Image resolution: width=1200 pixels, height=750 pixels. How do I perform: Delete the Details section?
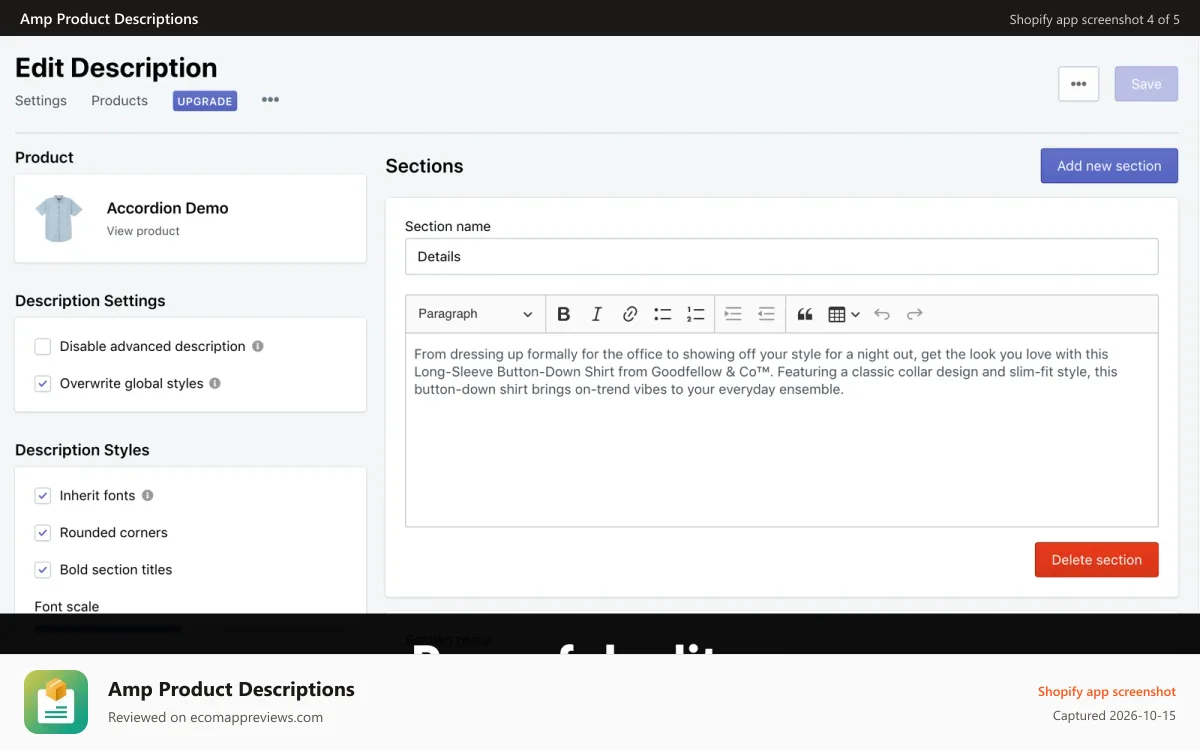pos(1096,560)
